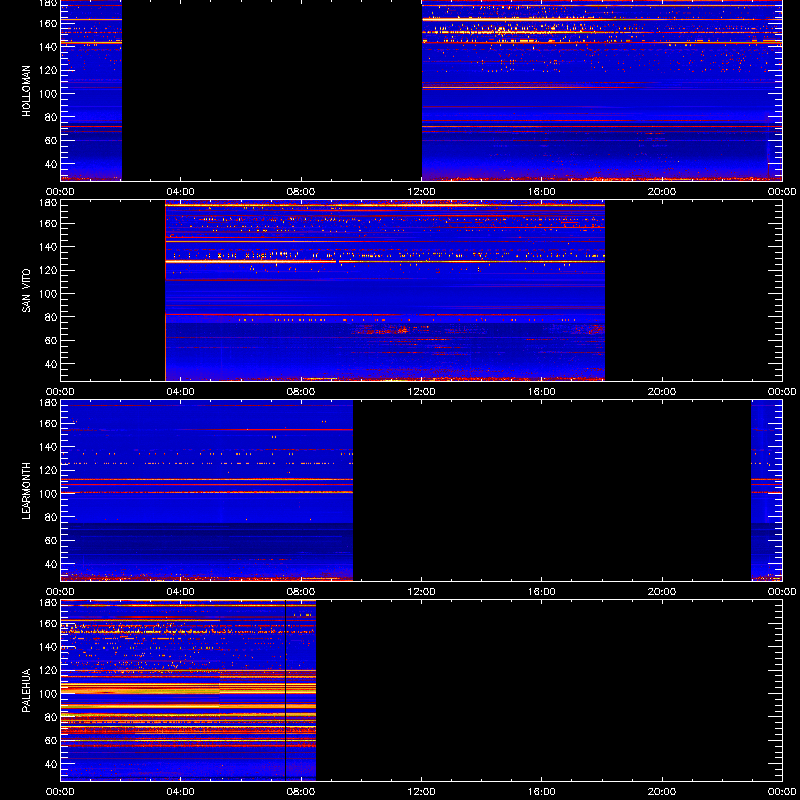This screenshot has height=800, width=800.
Task: Select the black vertical line in PALEHUA spectrogram
Action: pyautogui.click(x=286, y=690)
